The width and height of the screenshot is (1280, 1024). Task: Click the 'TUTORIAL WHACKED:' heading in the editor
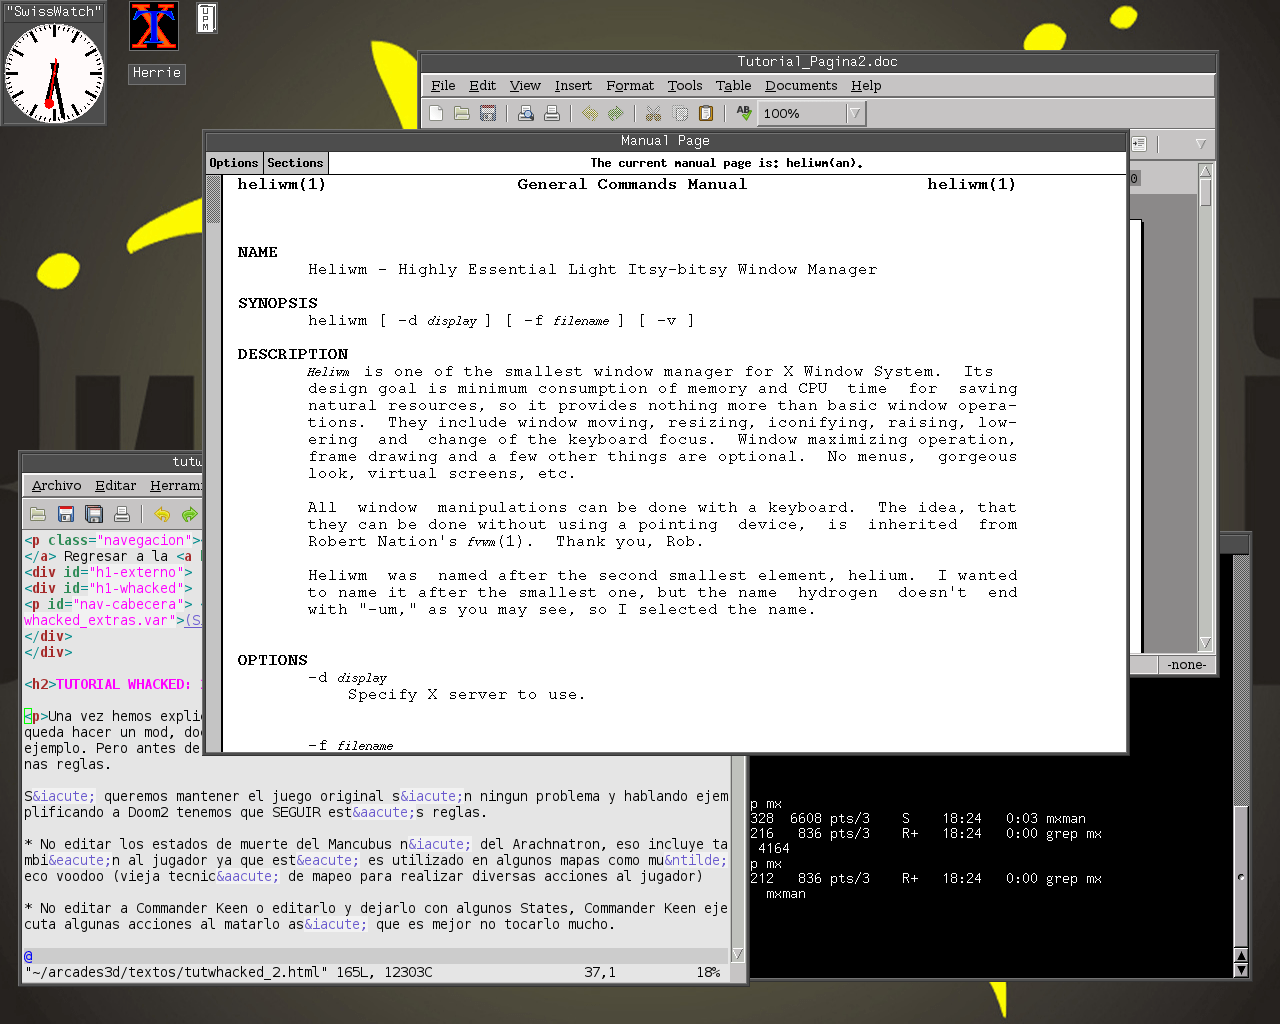click(x=123, y=684)
